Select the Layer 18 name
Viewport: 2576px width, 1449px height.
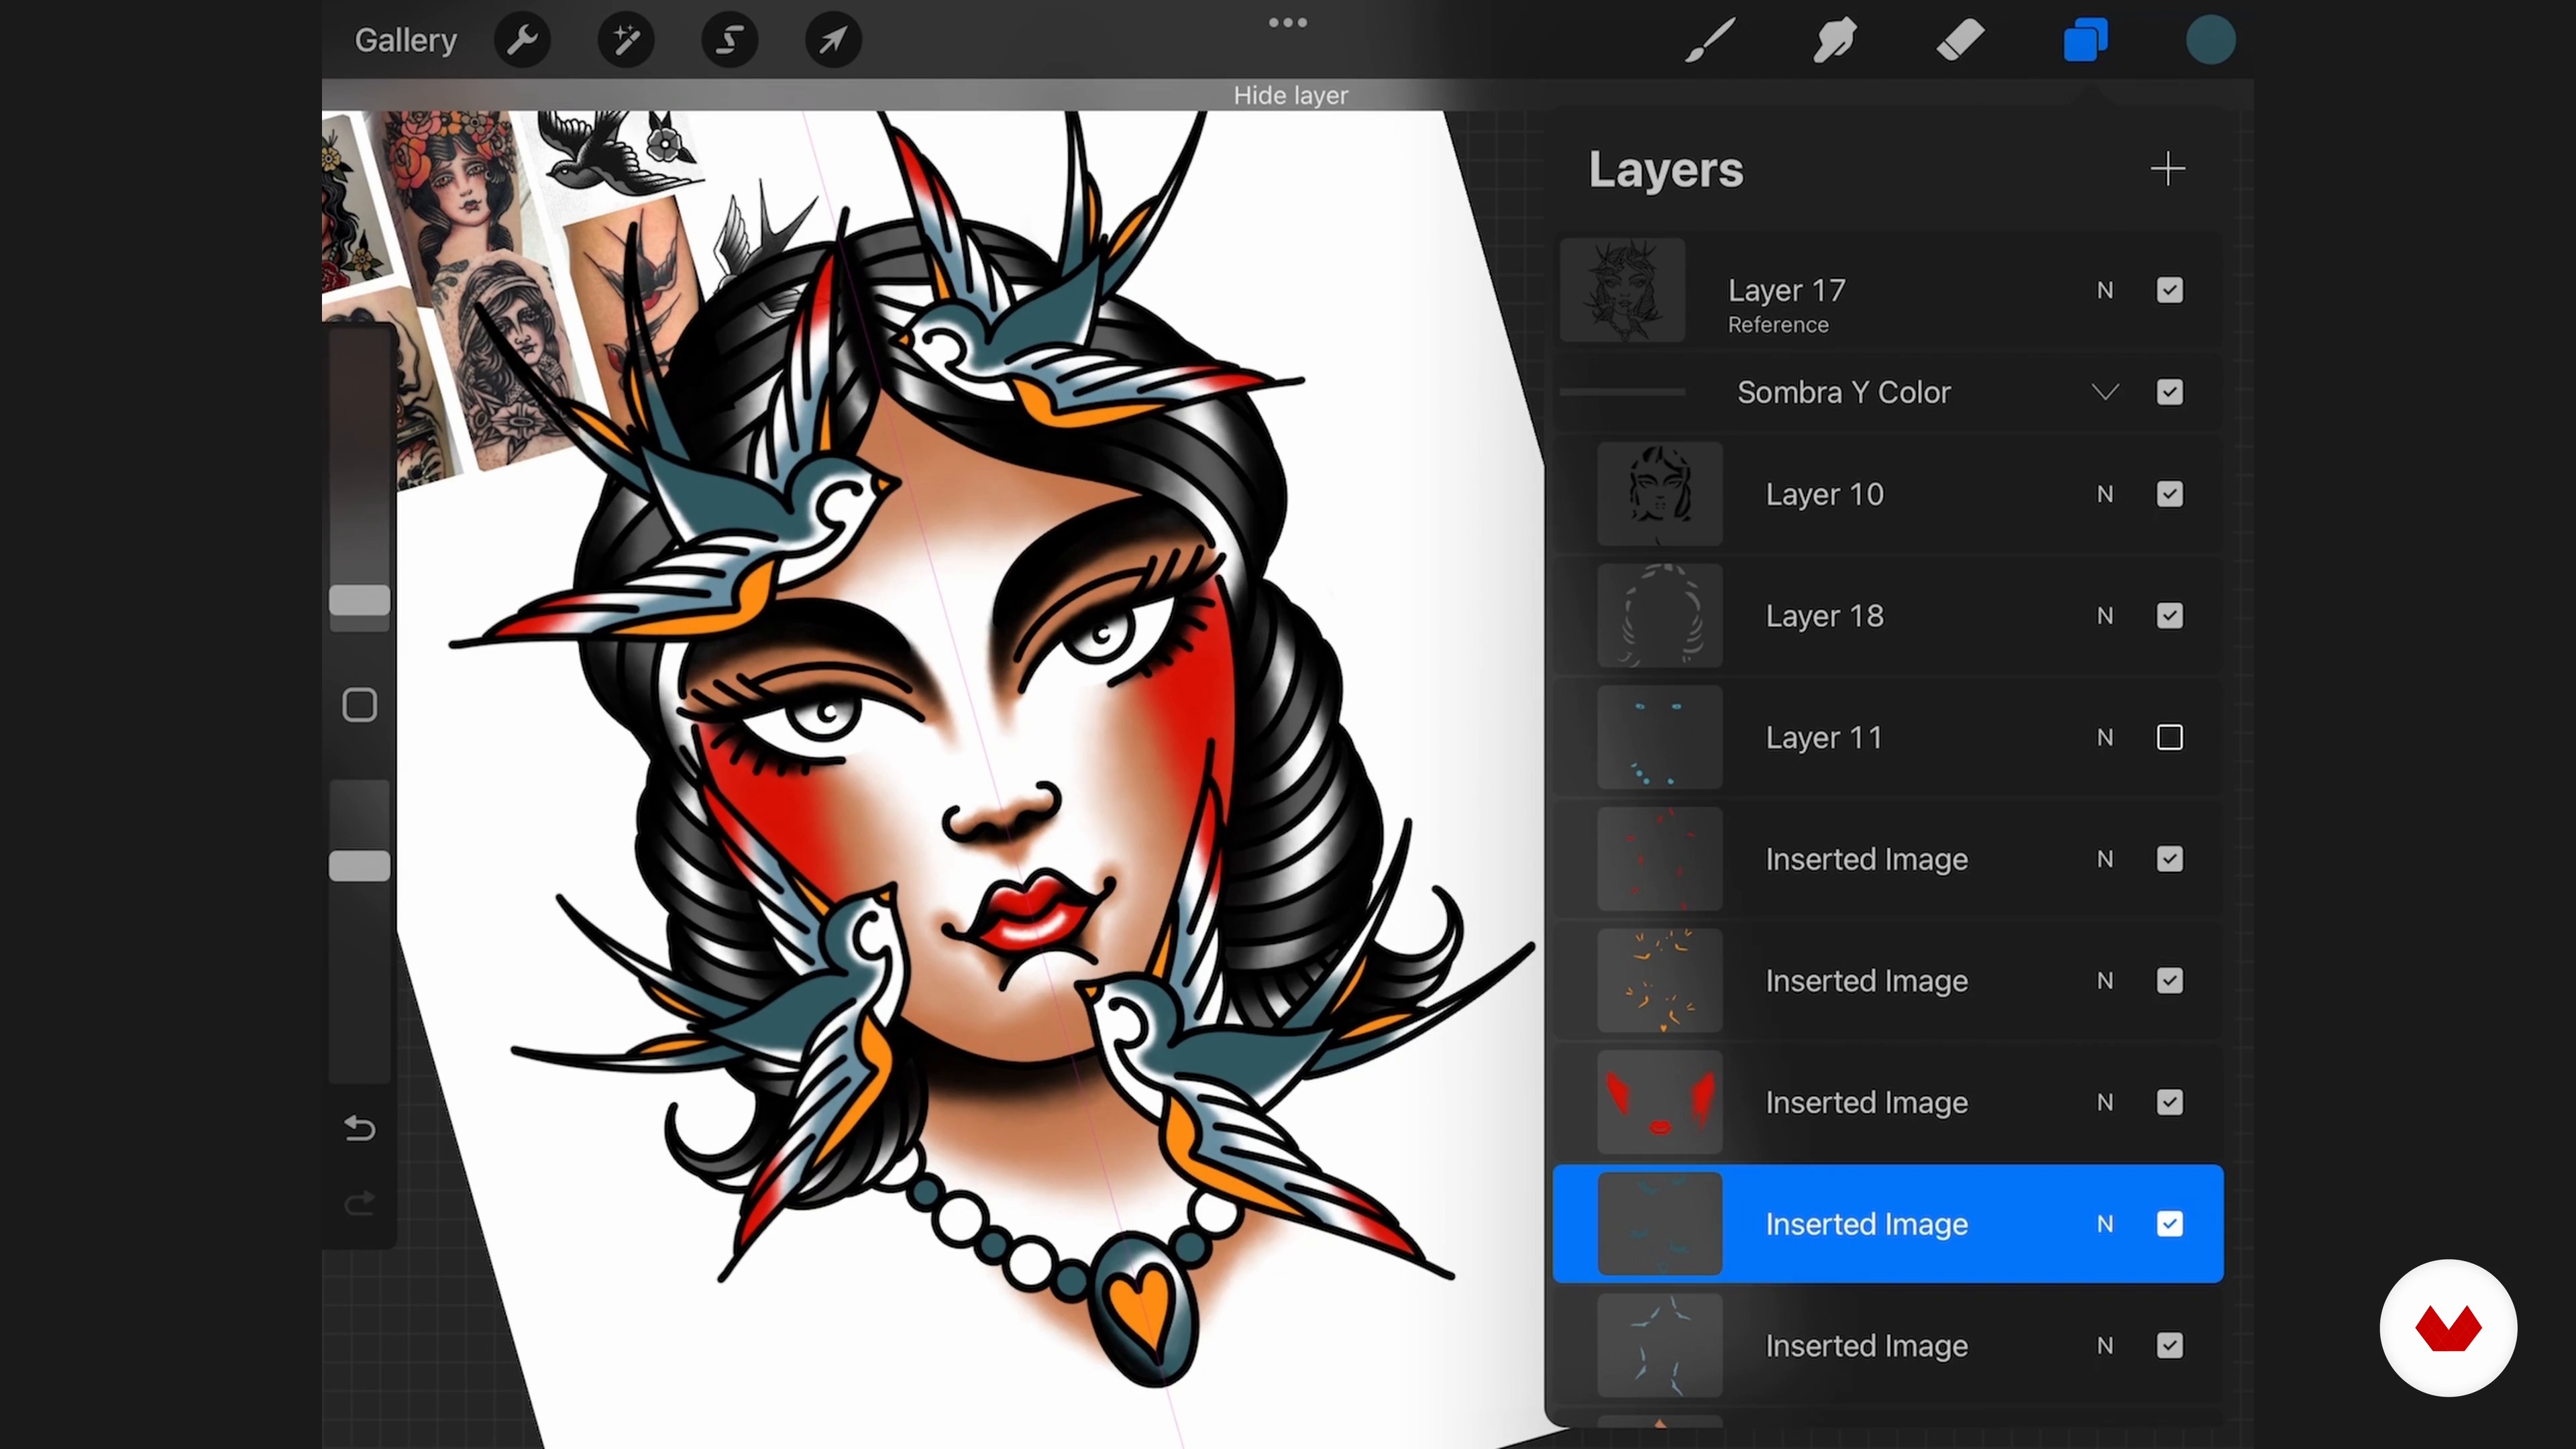tap(1825, 616)
